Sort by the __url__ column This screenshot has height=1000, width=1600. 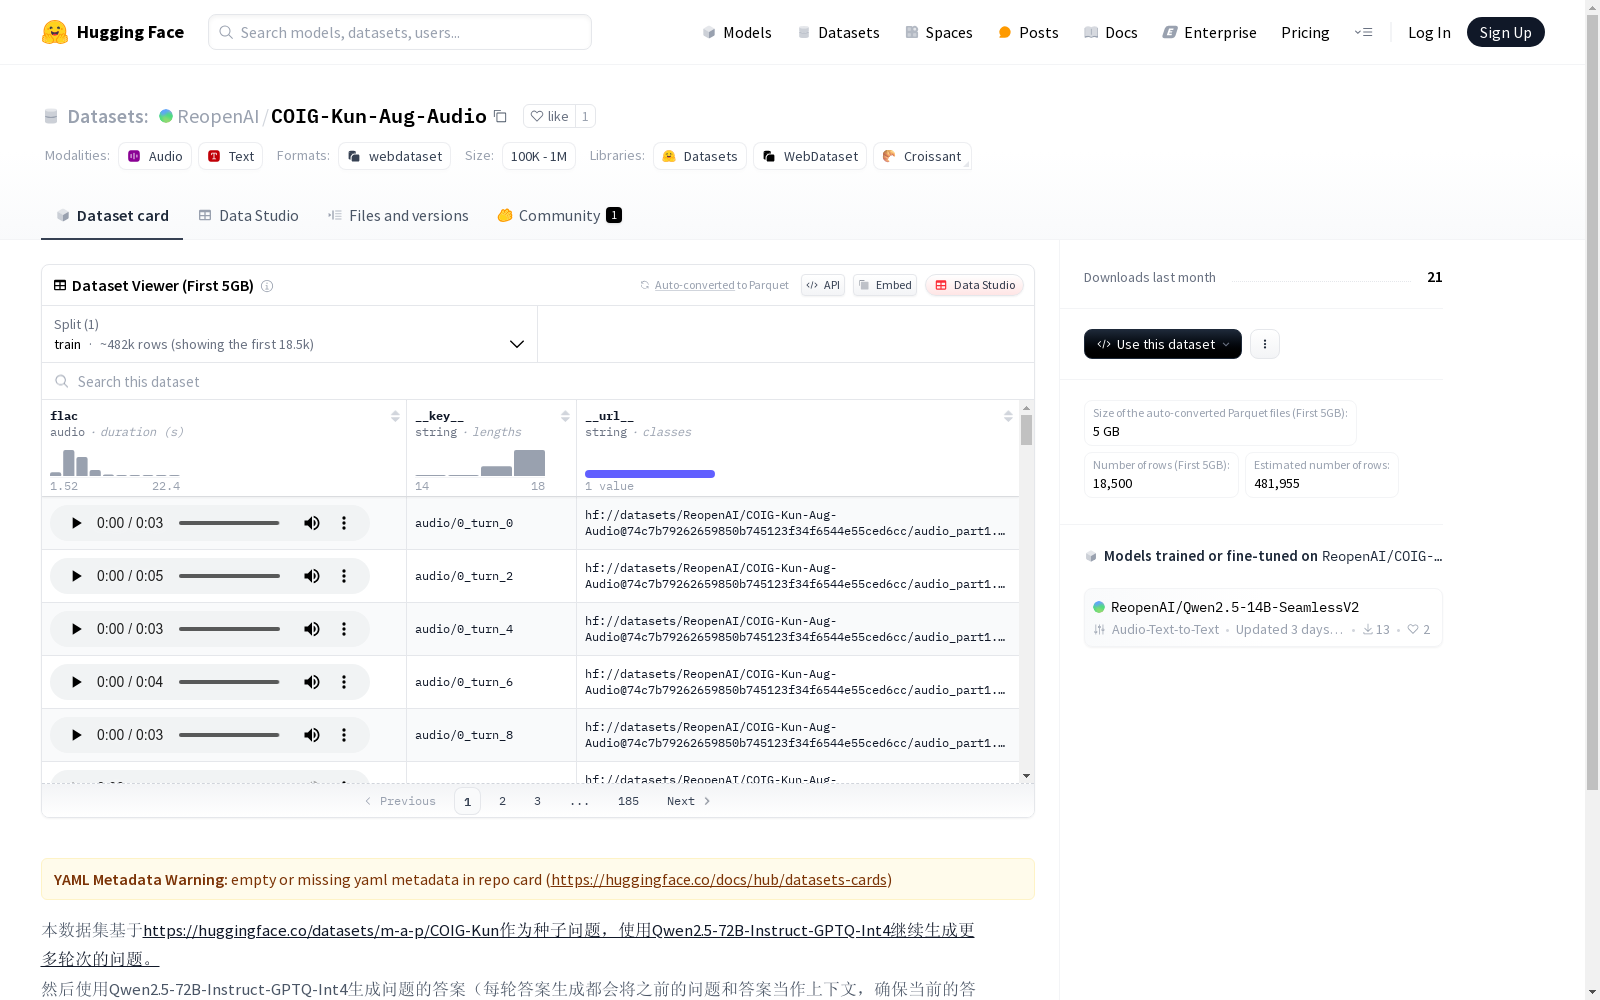tap(1008, 416)
